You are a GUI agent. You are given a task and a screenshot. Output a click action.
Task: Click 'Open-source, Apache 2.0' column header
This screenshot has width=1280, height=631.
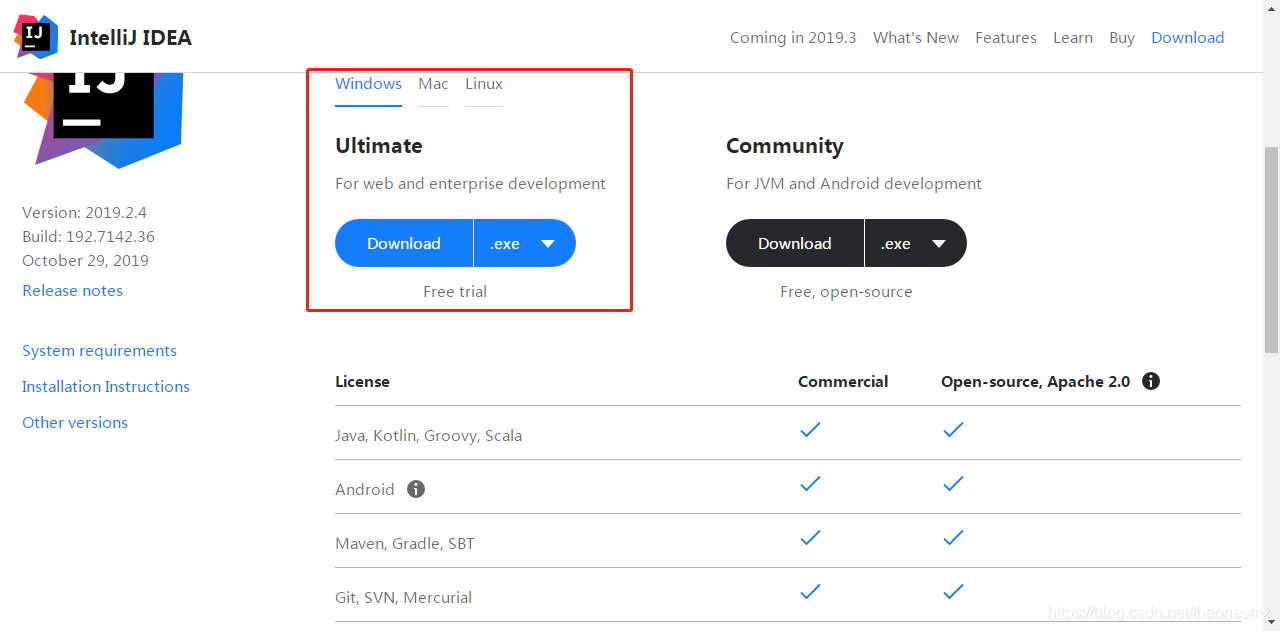point(1035,381)
